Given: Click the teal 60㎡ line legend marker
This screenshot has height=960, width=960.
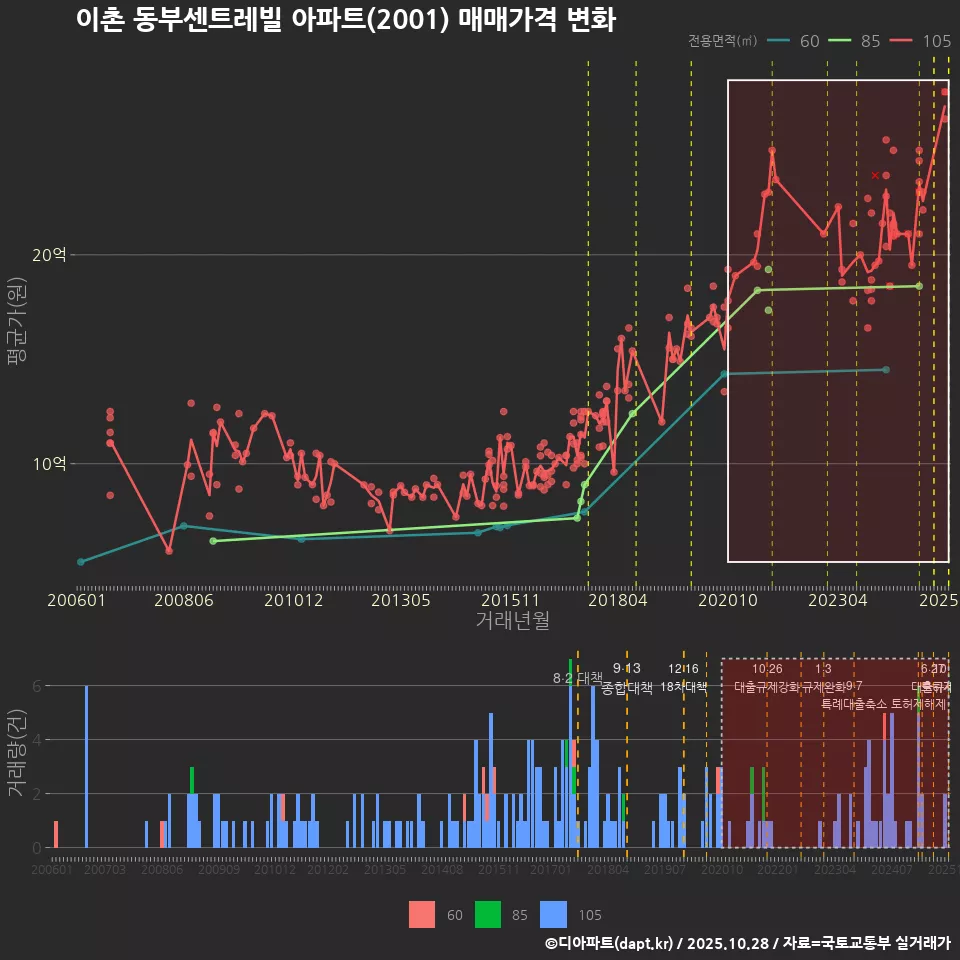Looking at the screenshot, I should (x=779, y=41).
